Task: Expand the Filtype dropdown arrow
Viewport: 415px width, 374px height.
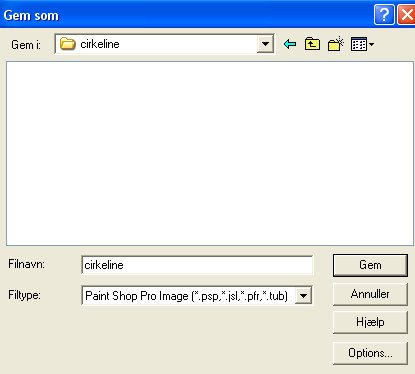Action: (x=303, y=295)
